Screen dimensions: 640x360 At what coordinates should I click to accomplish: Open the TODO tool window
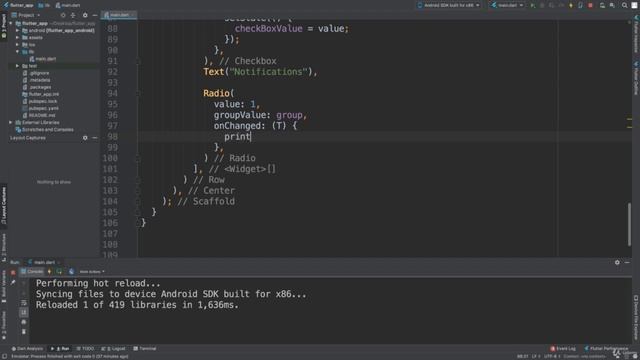[x=85, y=349]
